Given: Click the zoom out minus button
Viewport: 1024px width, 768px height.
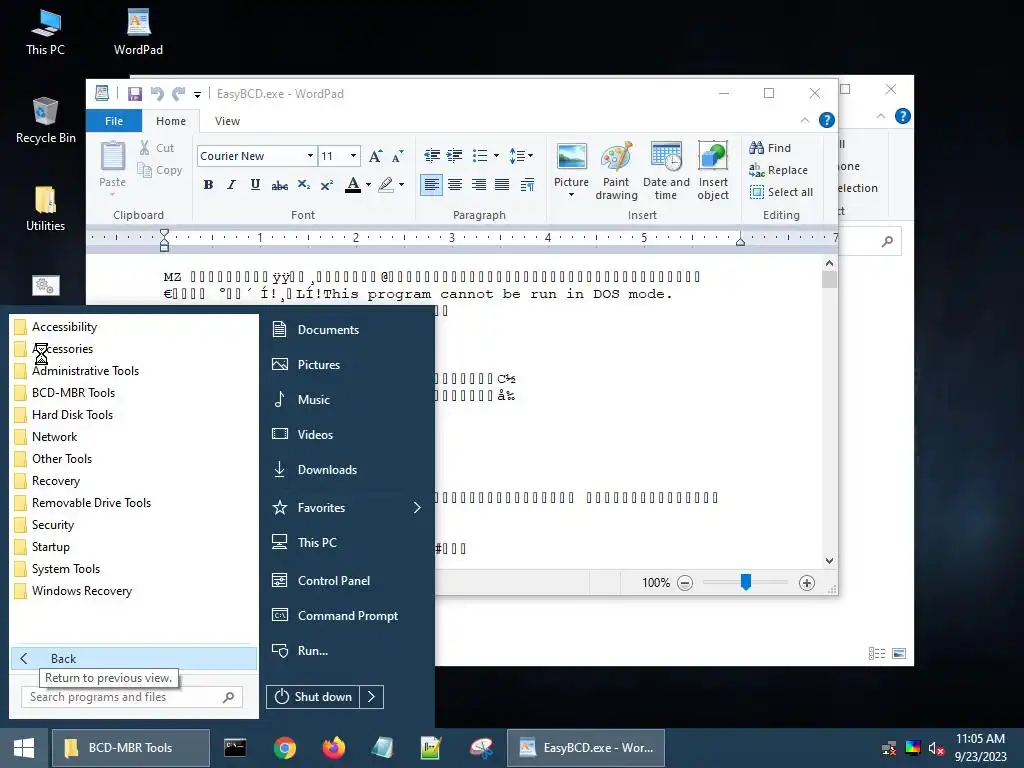Looking at the screenshot, I should pyautogui.click(x=684, y=583).
